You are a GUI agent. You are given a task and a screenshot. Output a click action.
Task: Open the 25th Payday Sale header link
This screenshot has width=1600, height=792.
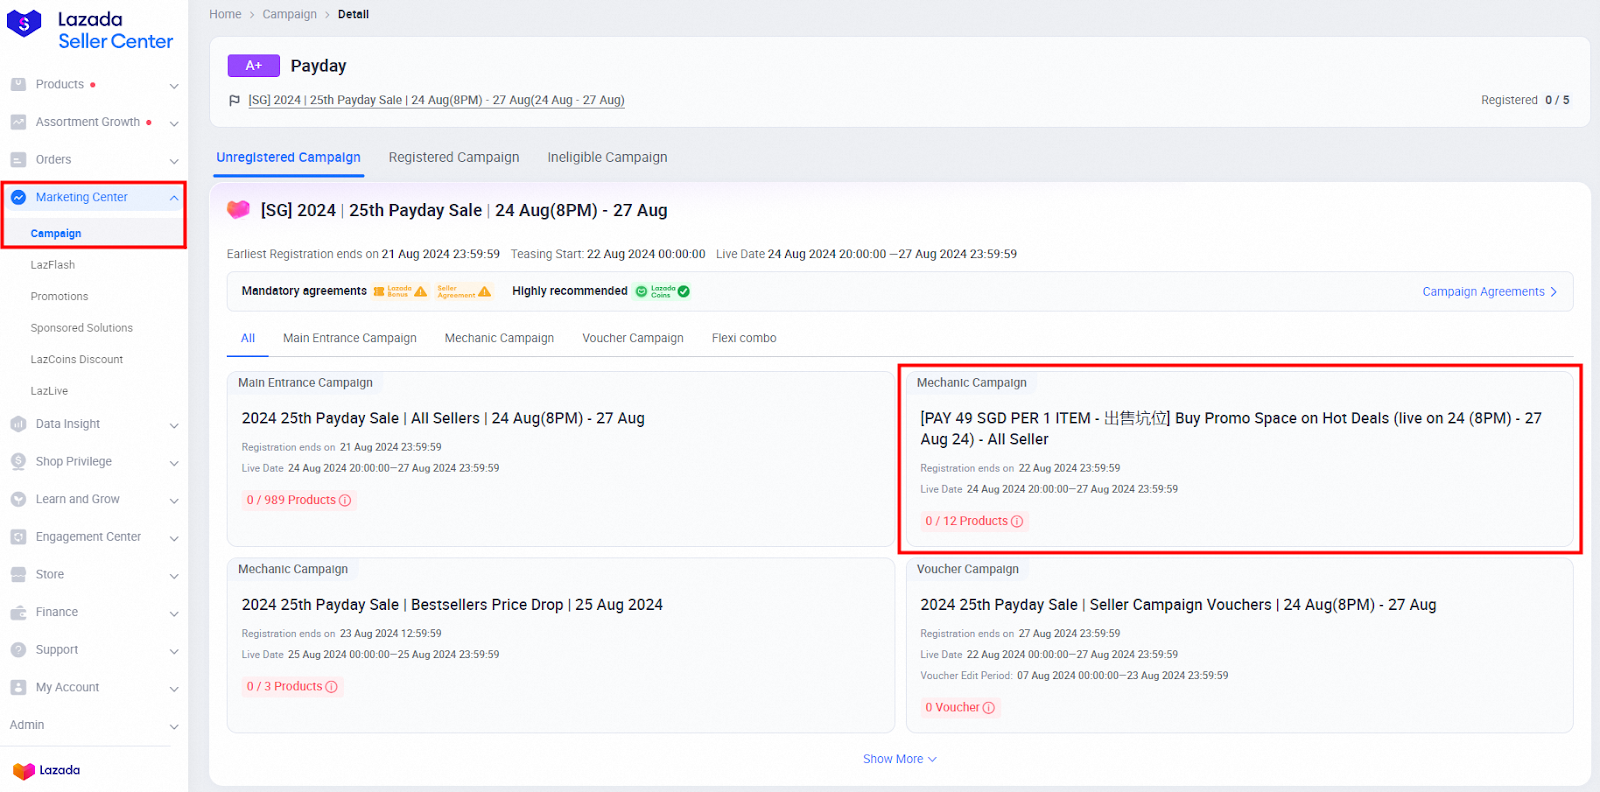point(436,100)
